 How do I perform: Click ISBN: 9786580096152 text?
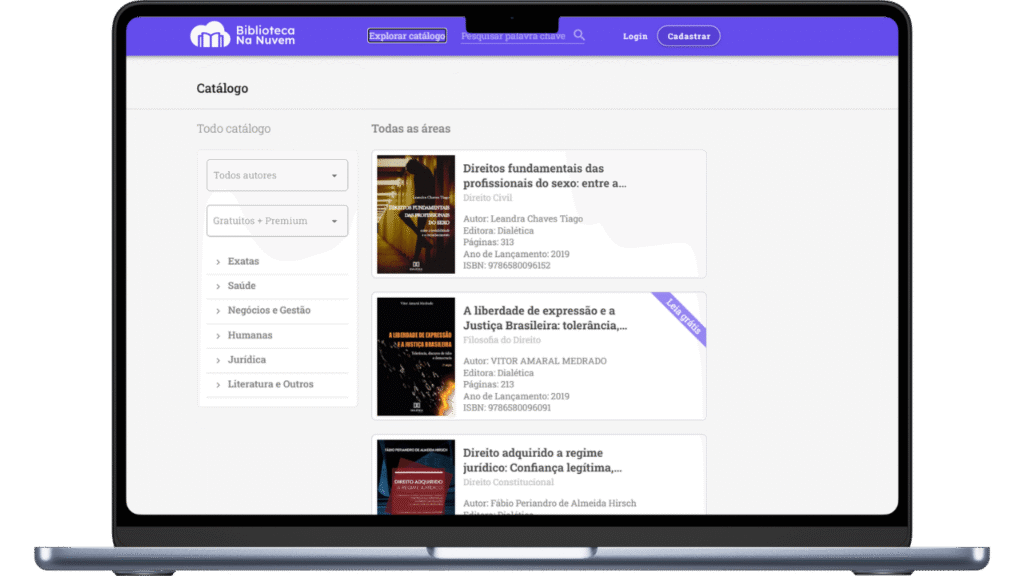[507, 266]
